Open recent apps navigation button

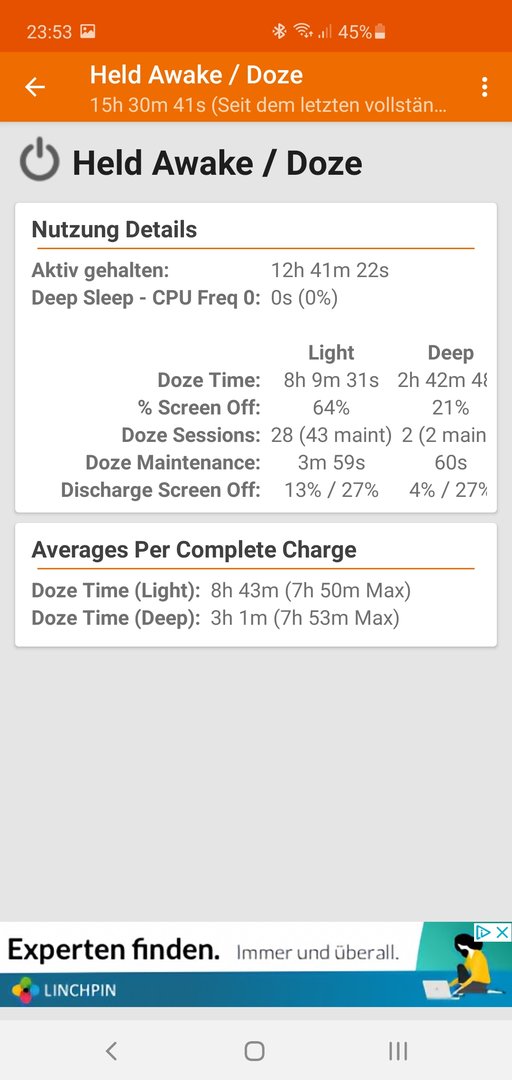coord(398,1050)
